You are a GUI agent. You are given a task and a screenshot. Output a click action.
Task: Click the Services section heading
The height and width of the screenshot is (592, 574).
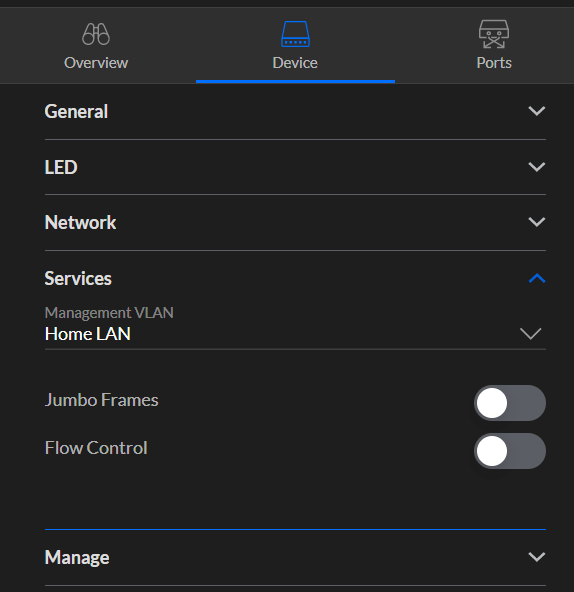coord(78,278)
